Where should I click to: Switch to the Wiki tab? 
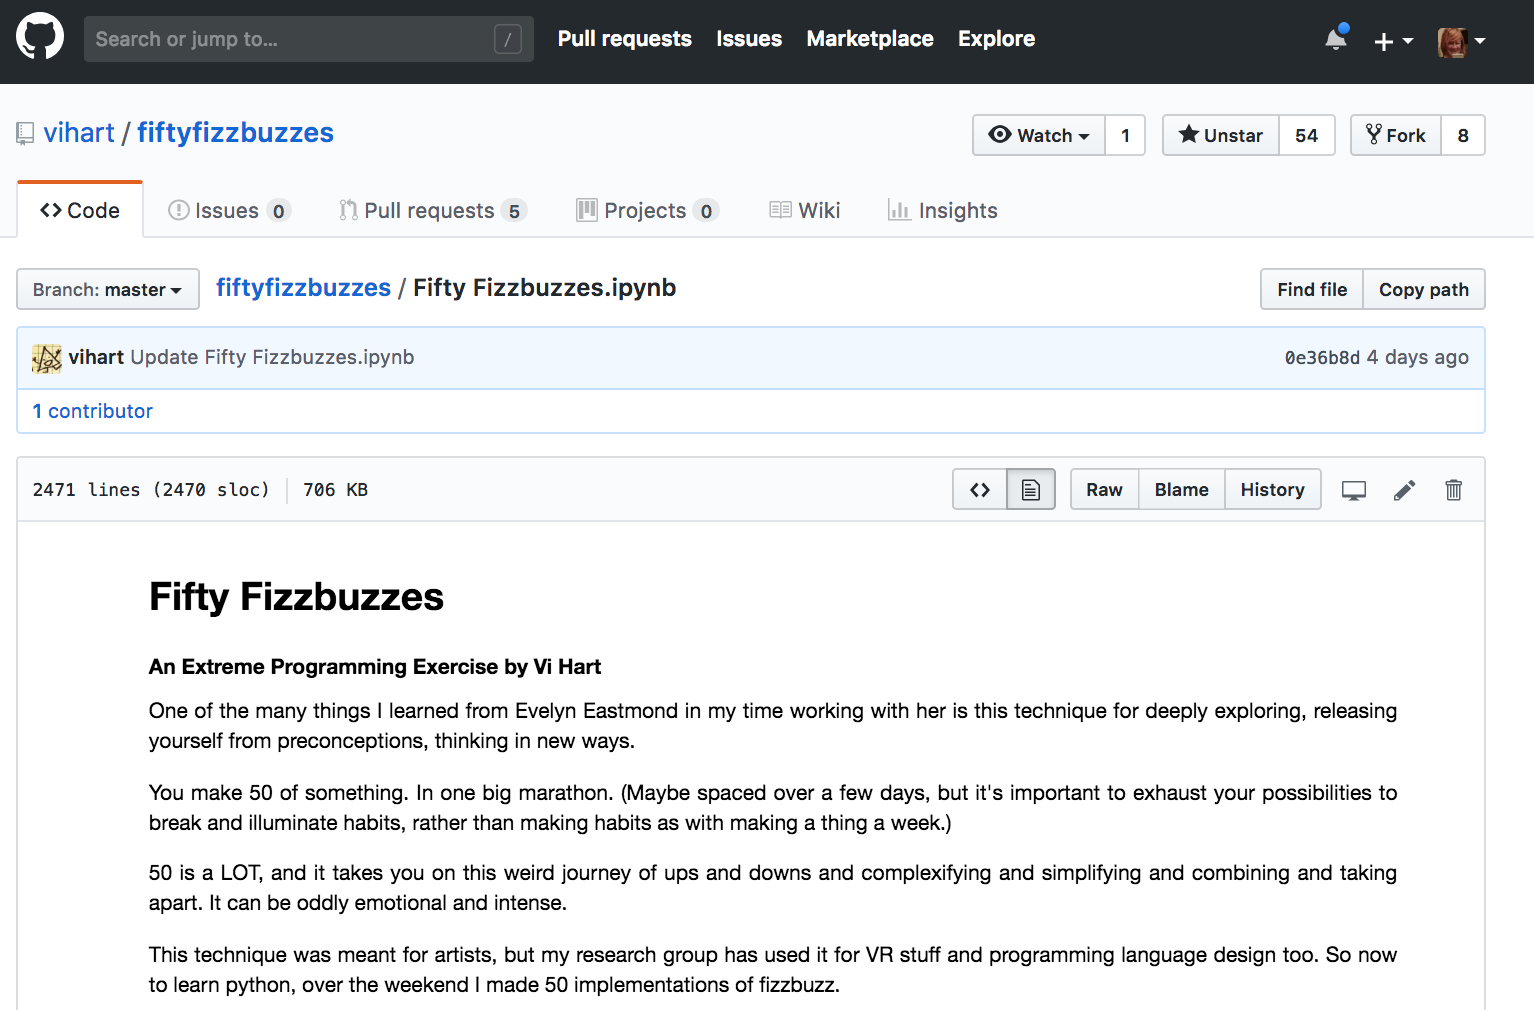[805, 210]
